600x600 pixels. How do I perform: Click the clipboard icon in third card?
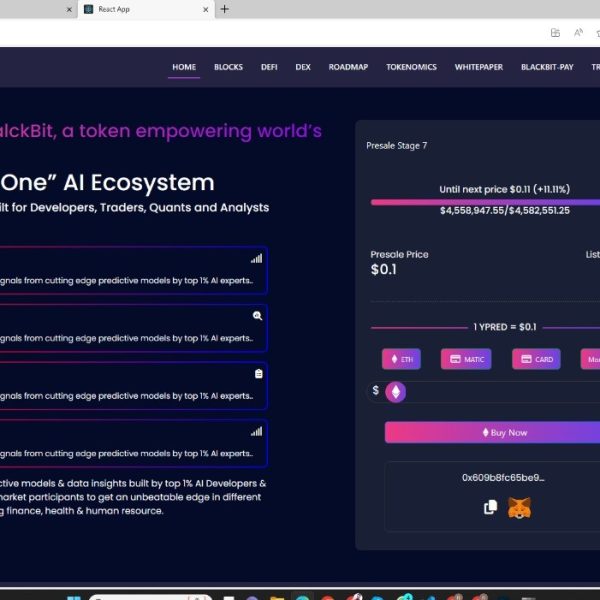tap(259, 373)
